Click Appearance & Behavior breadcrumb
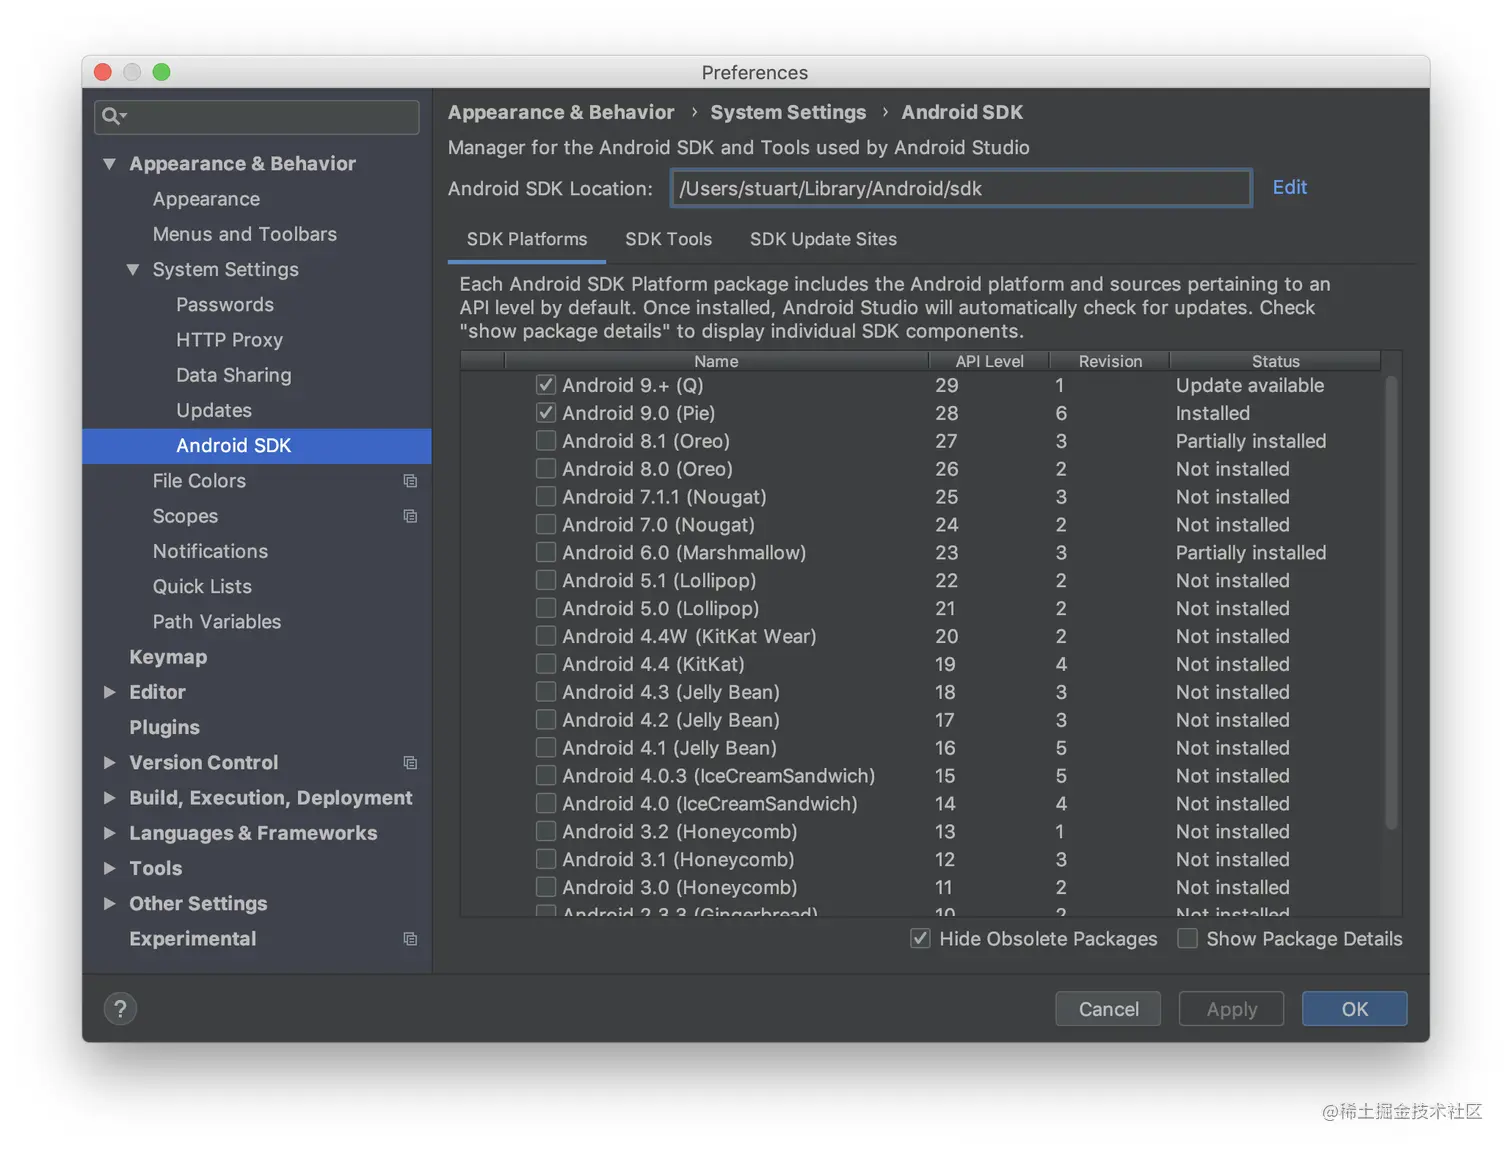This screenshot has width=1512, height=1151. pos(561,113)
